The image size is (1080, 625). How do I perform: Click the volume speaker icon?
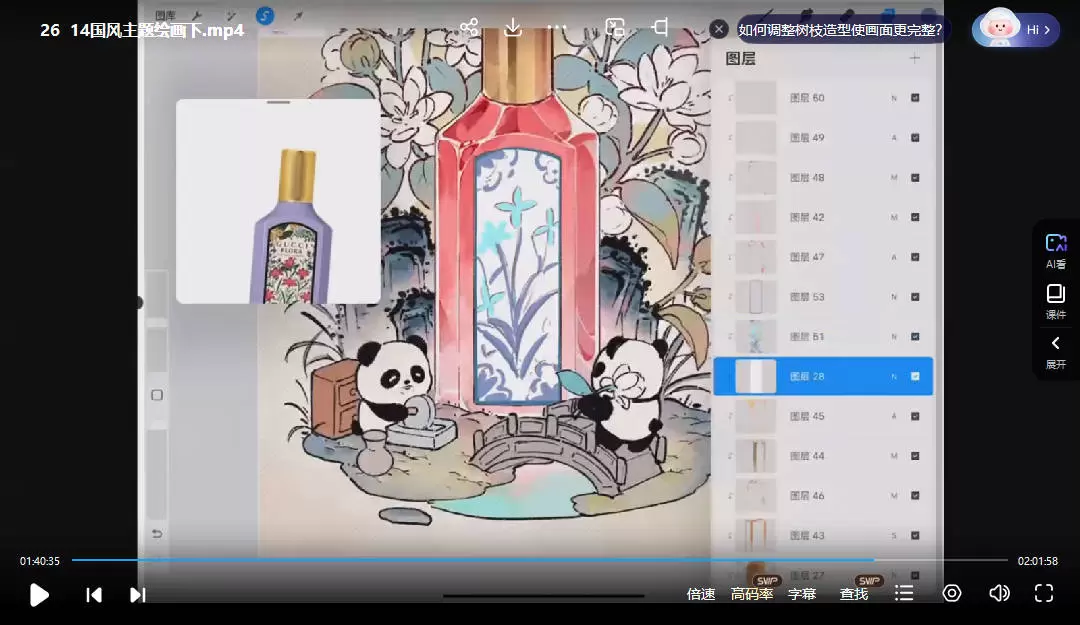(998, 593)
